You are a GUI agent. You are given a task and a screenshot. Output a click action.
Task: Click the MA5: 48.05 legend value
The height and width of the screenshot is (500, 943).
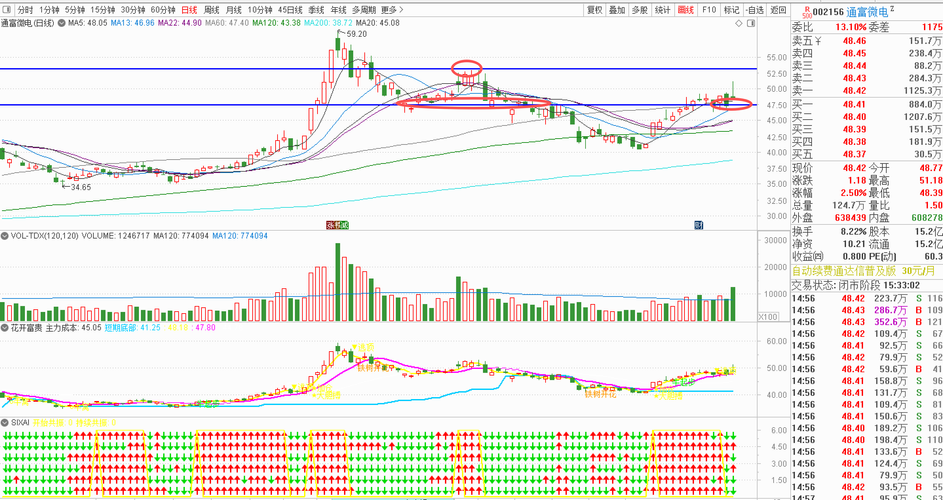pos(87,23)
